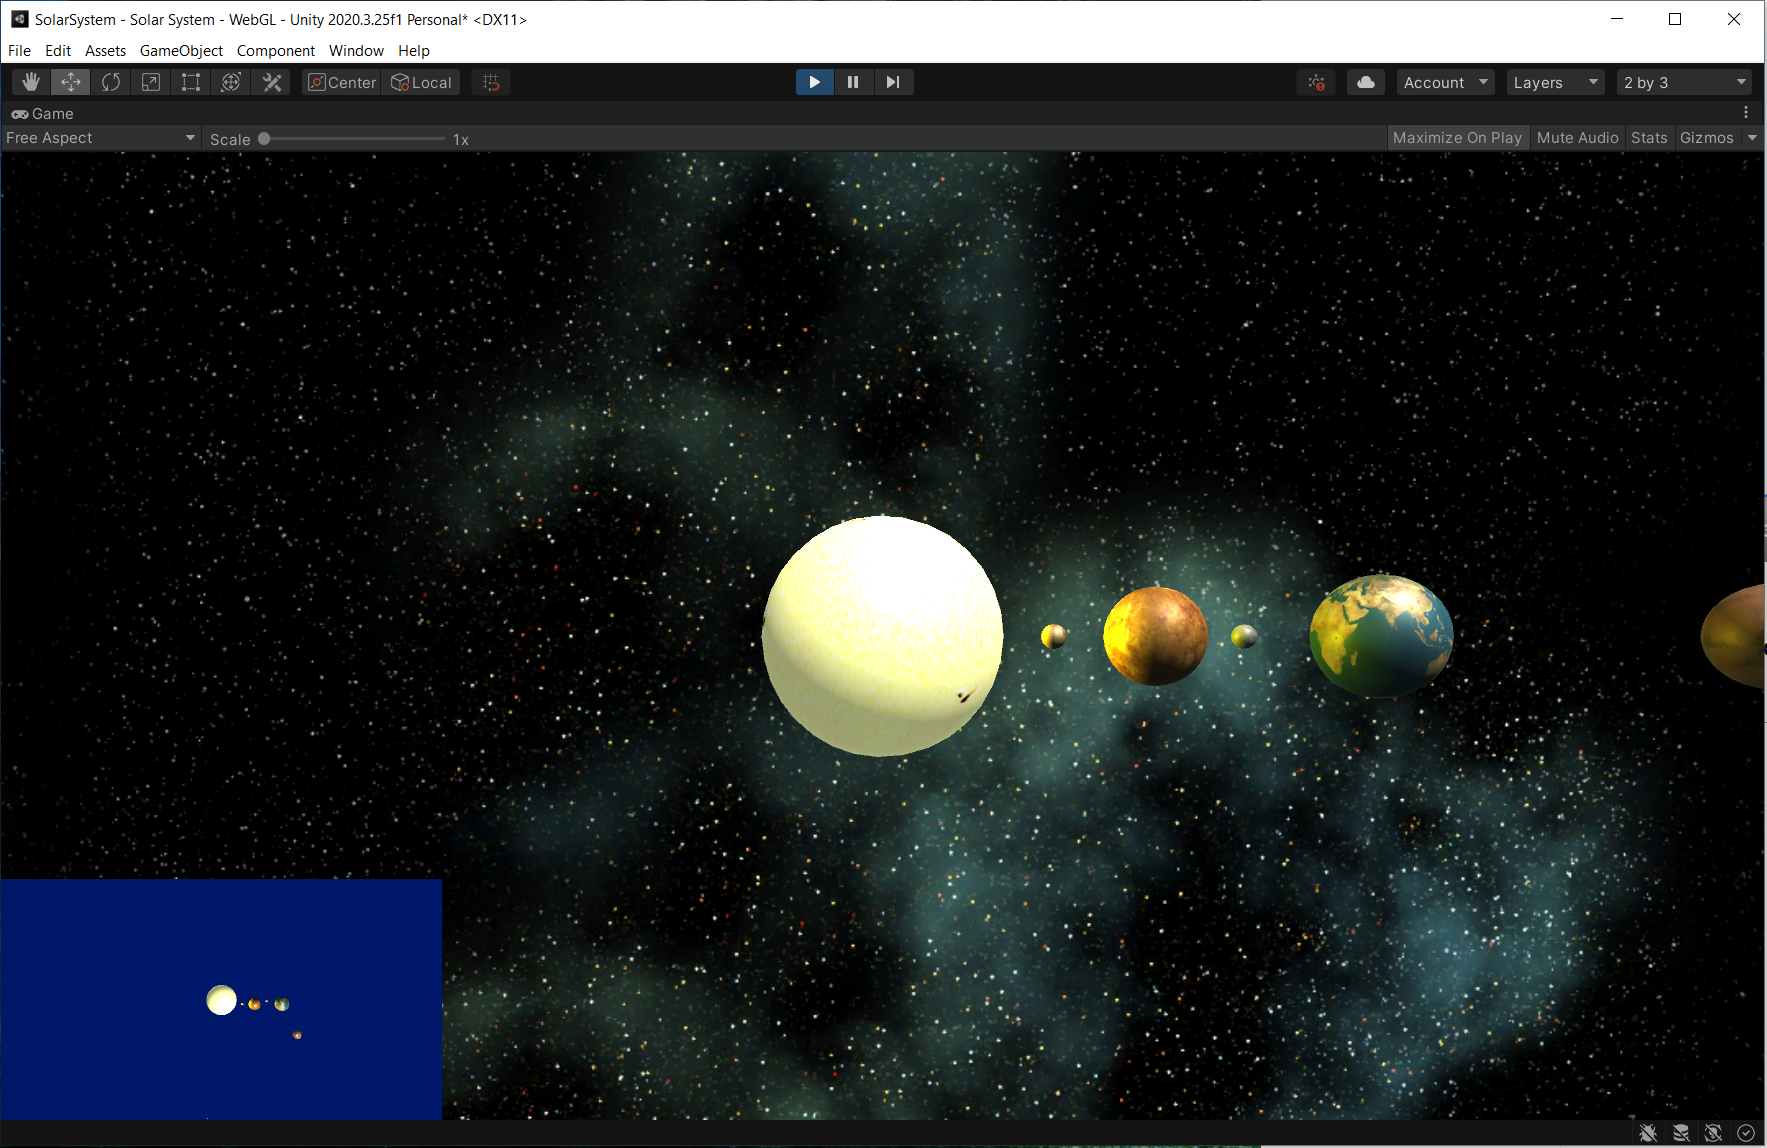Toggle handle rotation Local button
Viewport: 1767px width, 1148px height.
click(x=421, y=82)
